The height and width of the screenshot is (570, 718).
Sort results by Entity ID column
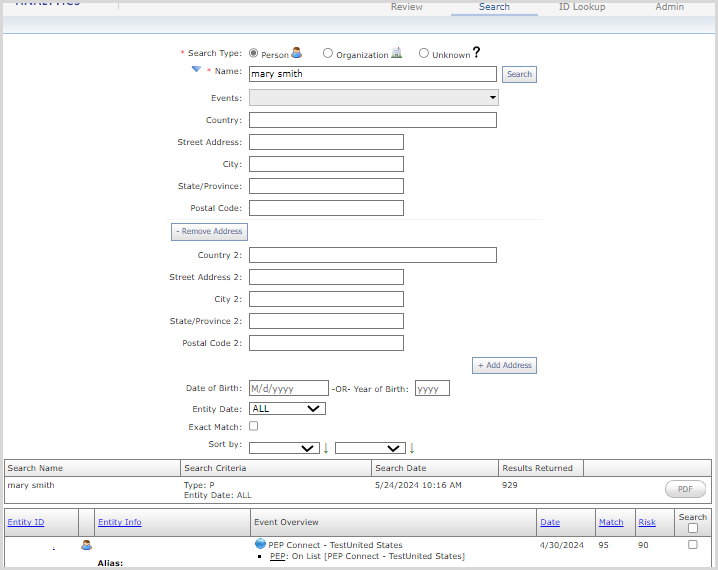pyautogui.click(x=26, y=522)
